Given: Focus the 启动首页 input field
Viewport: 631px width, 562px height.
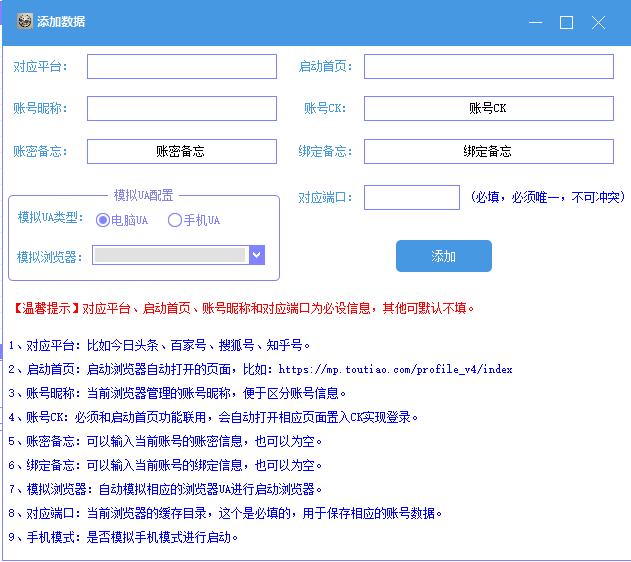Looking at the screenshot, I should coord(489,66).
